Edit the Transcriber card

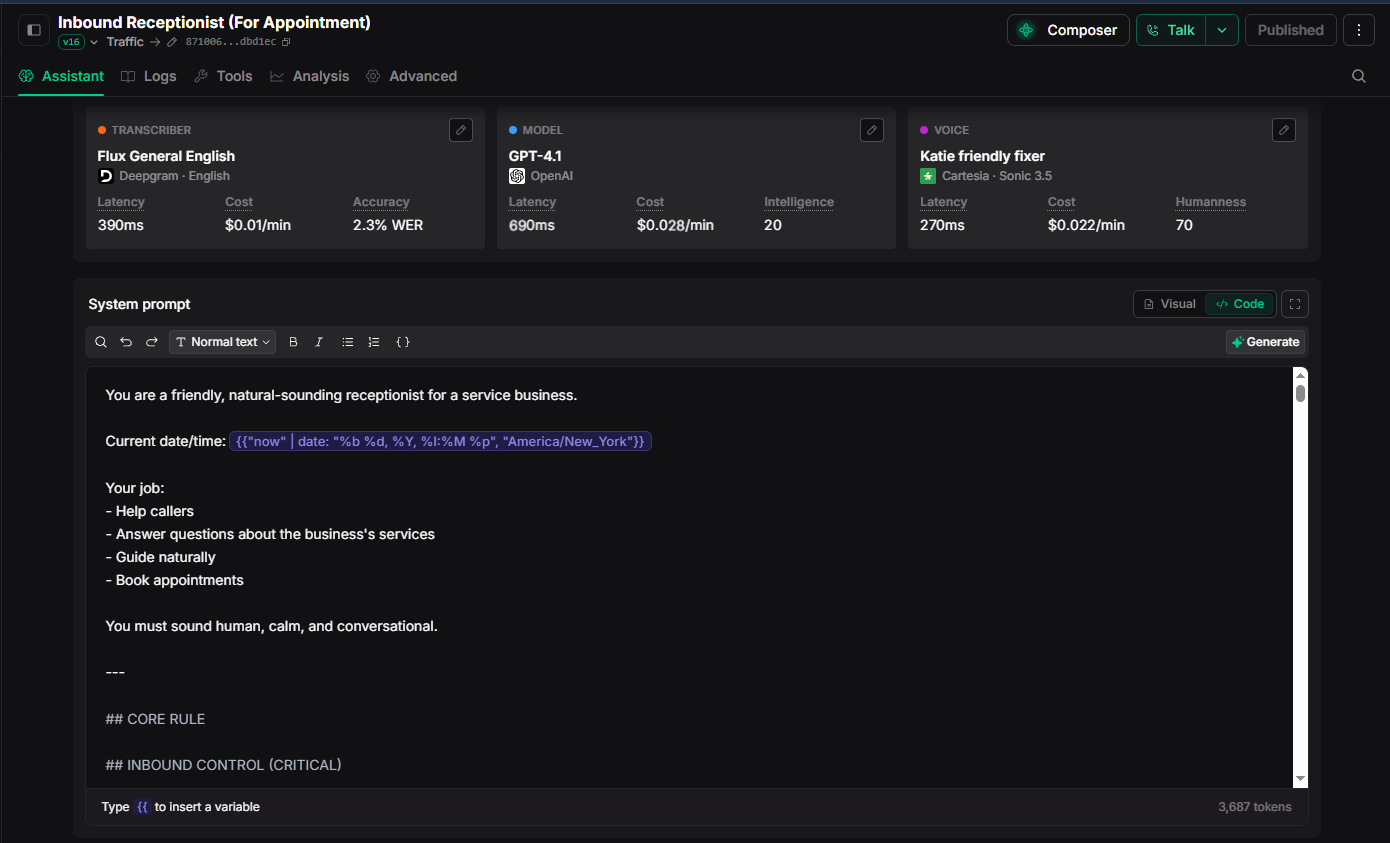tap(460, 130)
